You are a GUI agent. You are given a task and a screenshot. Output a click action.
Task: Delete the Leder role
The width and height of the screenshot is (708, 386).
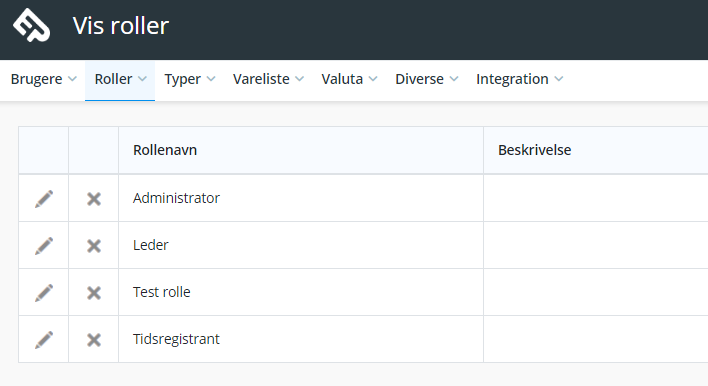(x=94, y=246)
